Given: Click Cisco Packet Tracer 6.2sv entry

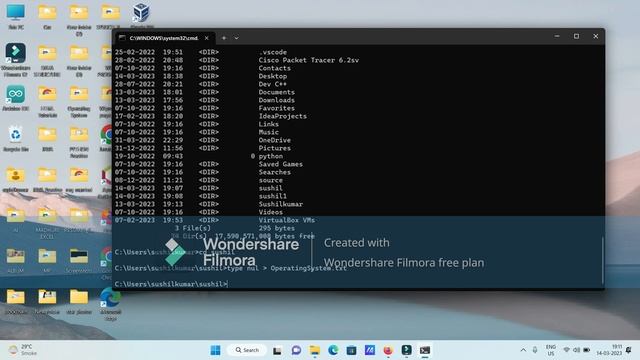Looking at the screenshot, I should pyautogui.click(x=309, y=60).
